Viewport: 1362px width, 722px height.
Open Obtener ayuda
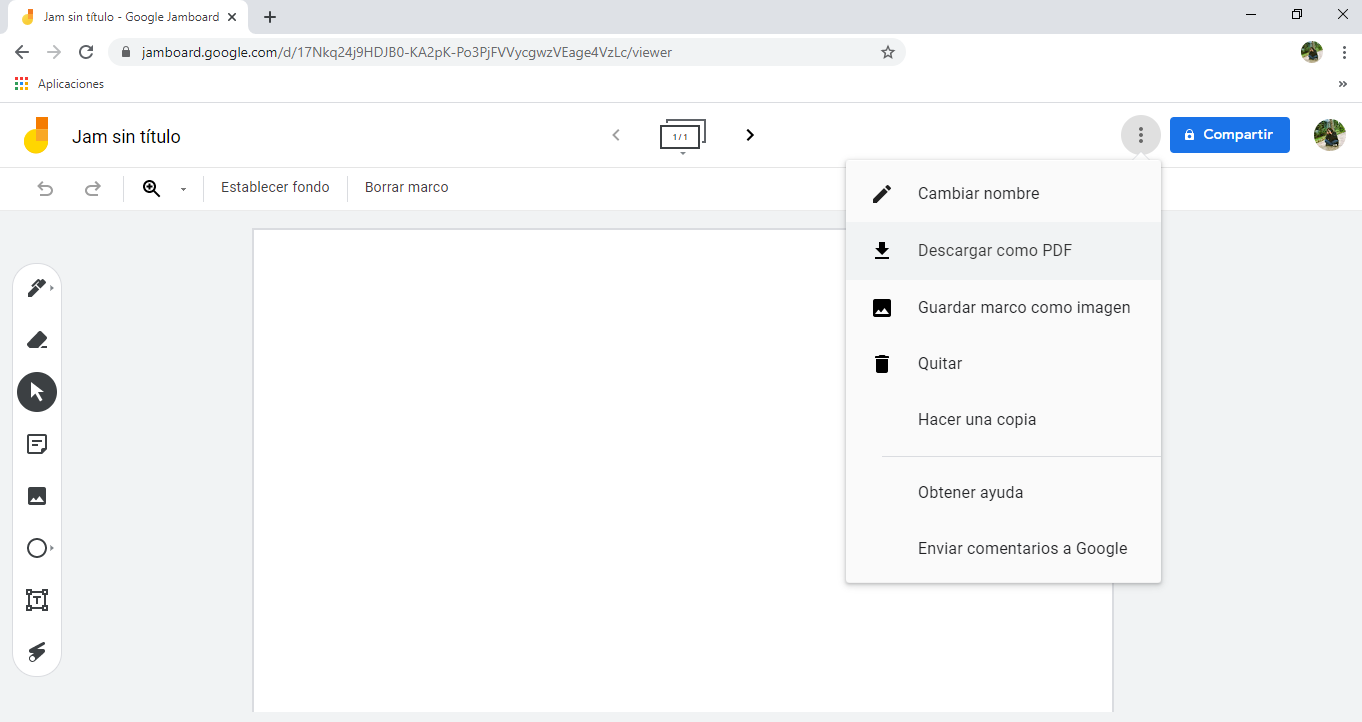tap(1003, 493)
